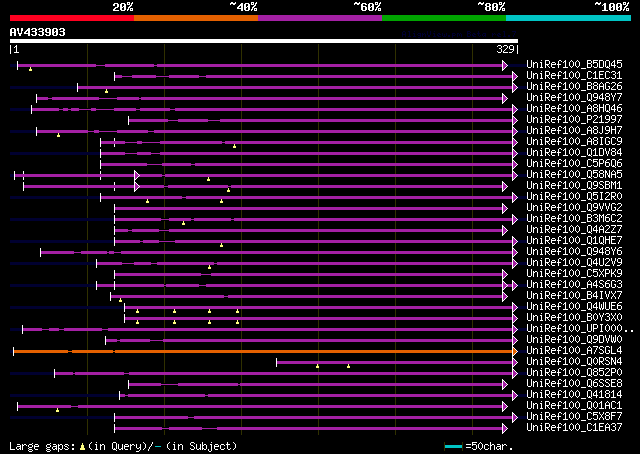Select the UniRef100_Q1QHE7 label
Viewport: 640px width, 454px height.
(x=574, y=241)
